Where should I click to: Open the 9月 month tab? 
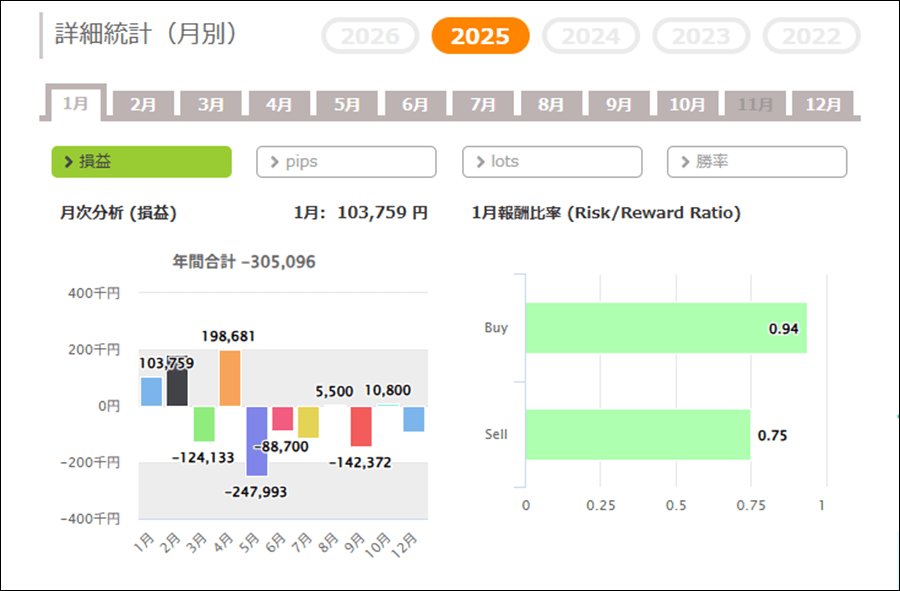(x=619, y=104)
